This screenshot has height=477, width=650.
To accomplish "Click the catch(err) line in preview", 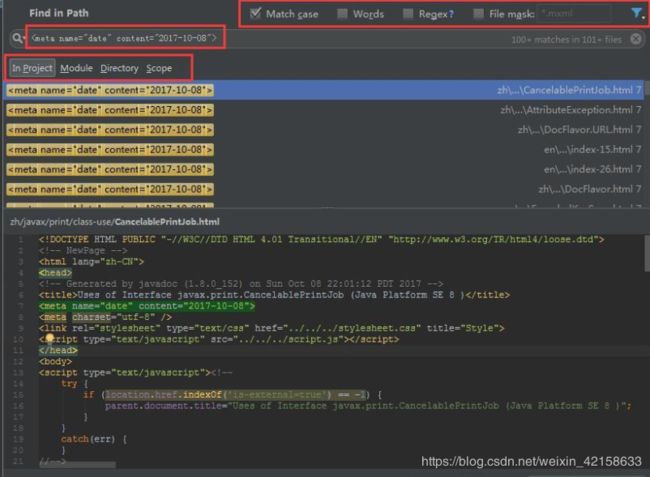I will tap(94, 439).
